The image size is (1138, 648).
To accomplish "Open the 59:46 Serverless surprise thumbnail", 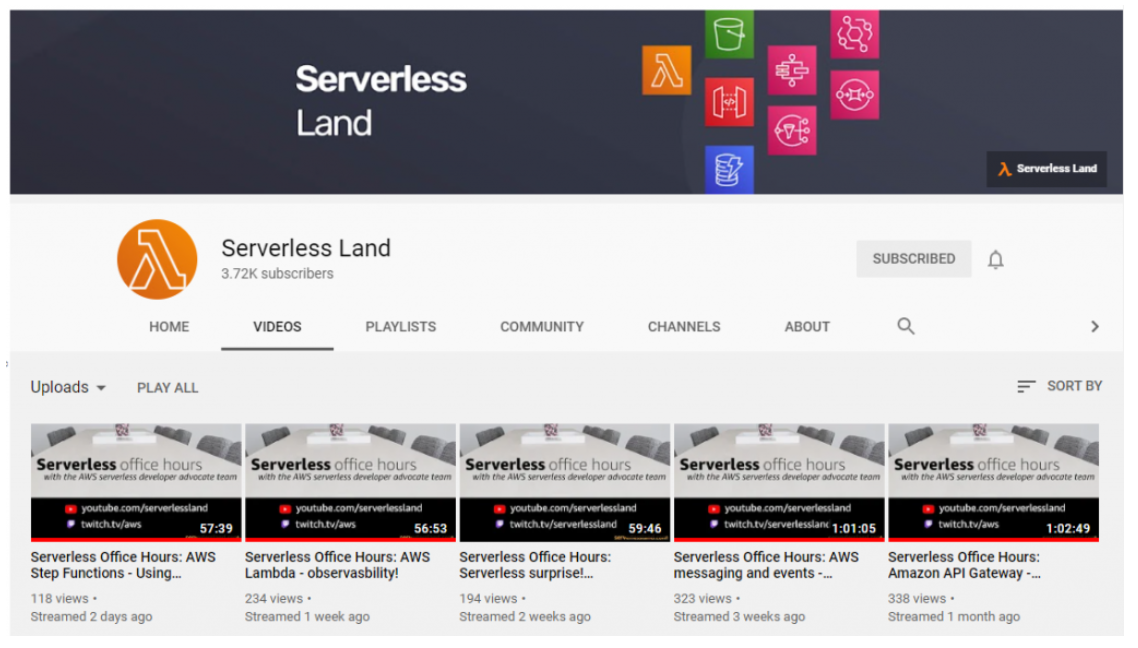I will (x=564, y=483).
